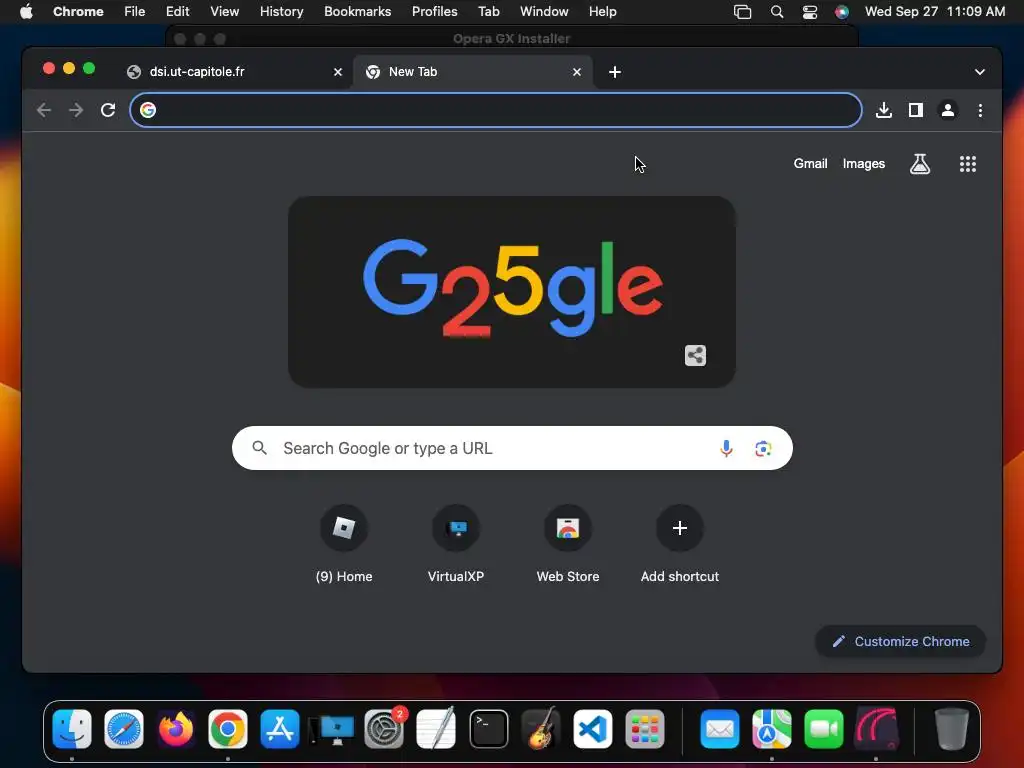Open the Edit menu
The width and height of the screenshot is (1024, 768).
click(x=177, y=11)
